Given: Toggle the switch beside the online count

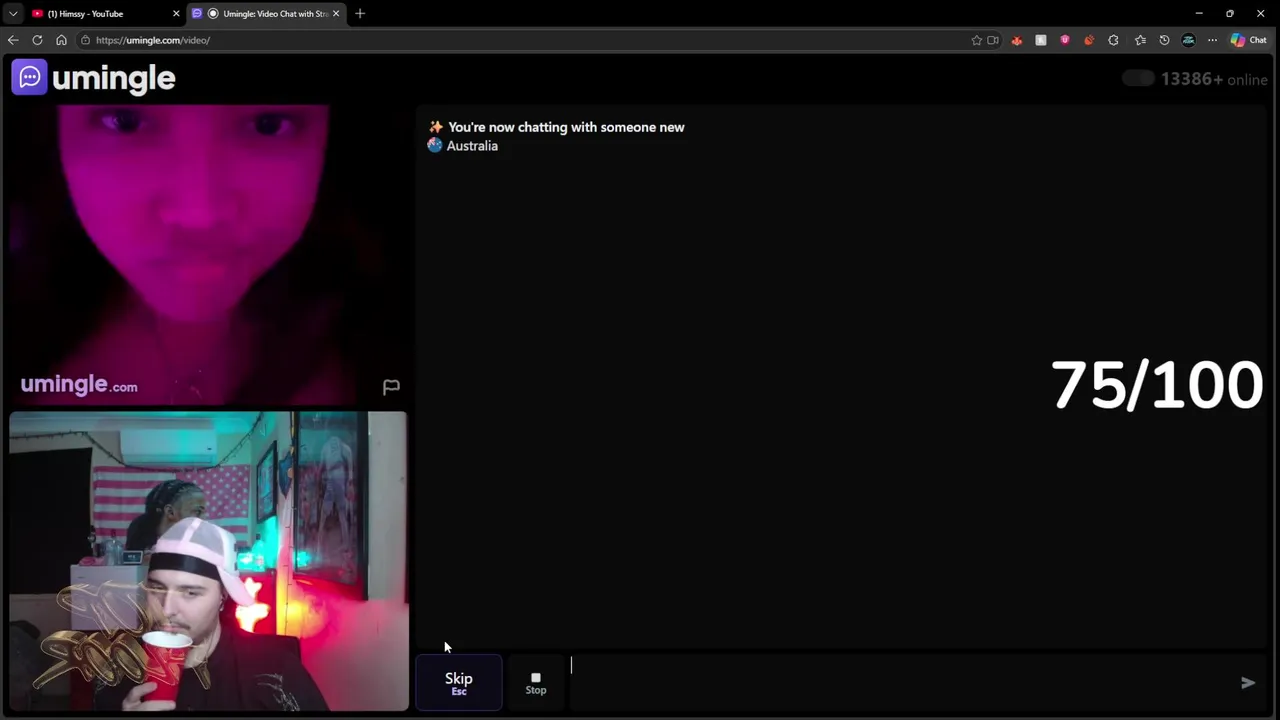Looking at the screenshot, I should pyautogui.click(x=1138, y=78).
